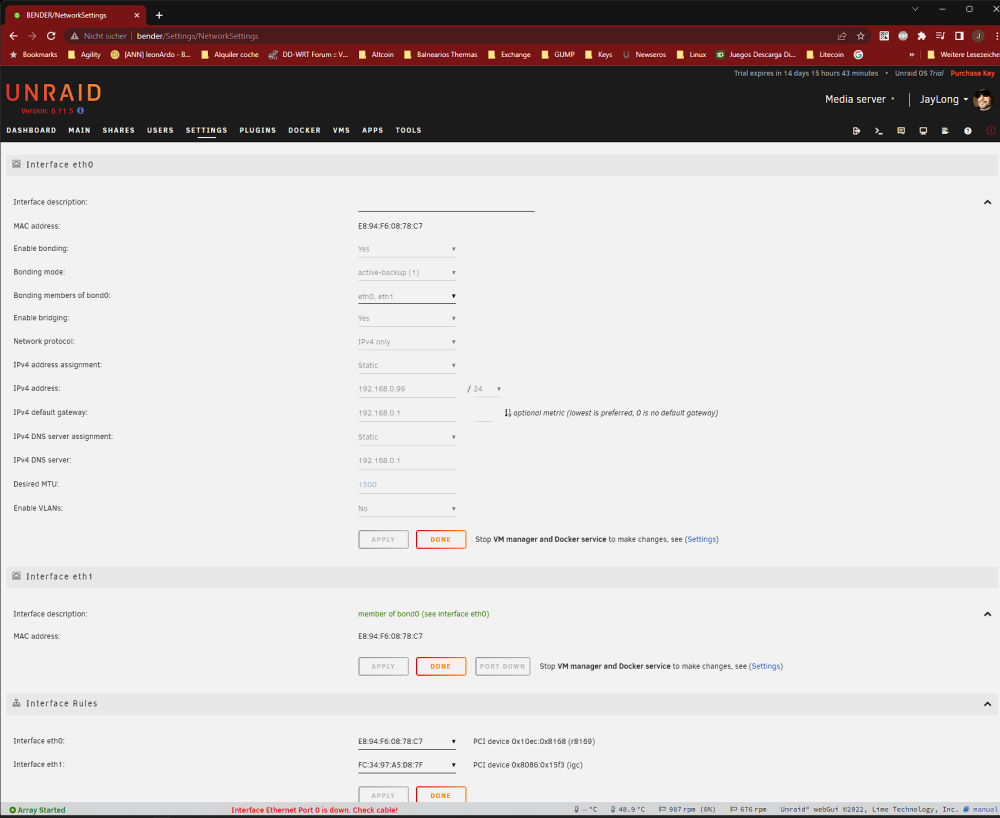1000x818 pixels.
Task: Click the share page icon in address bar
Action: [842, 36]
